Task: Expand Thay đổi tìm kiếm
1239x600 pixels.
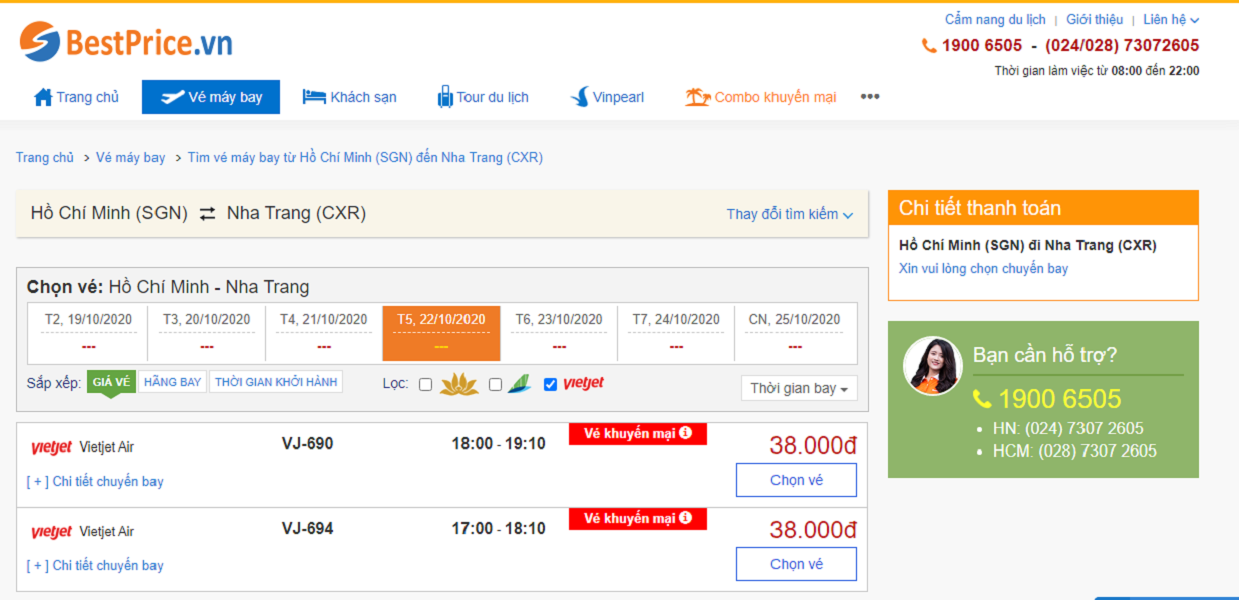Action: 790,214
